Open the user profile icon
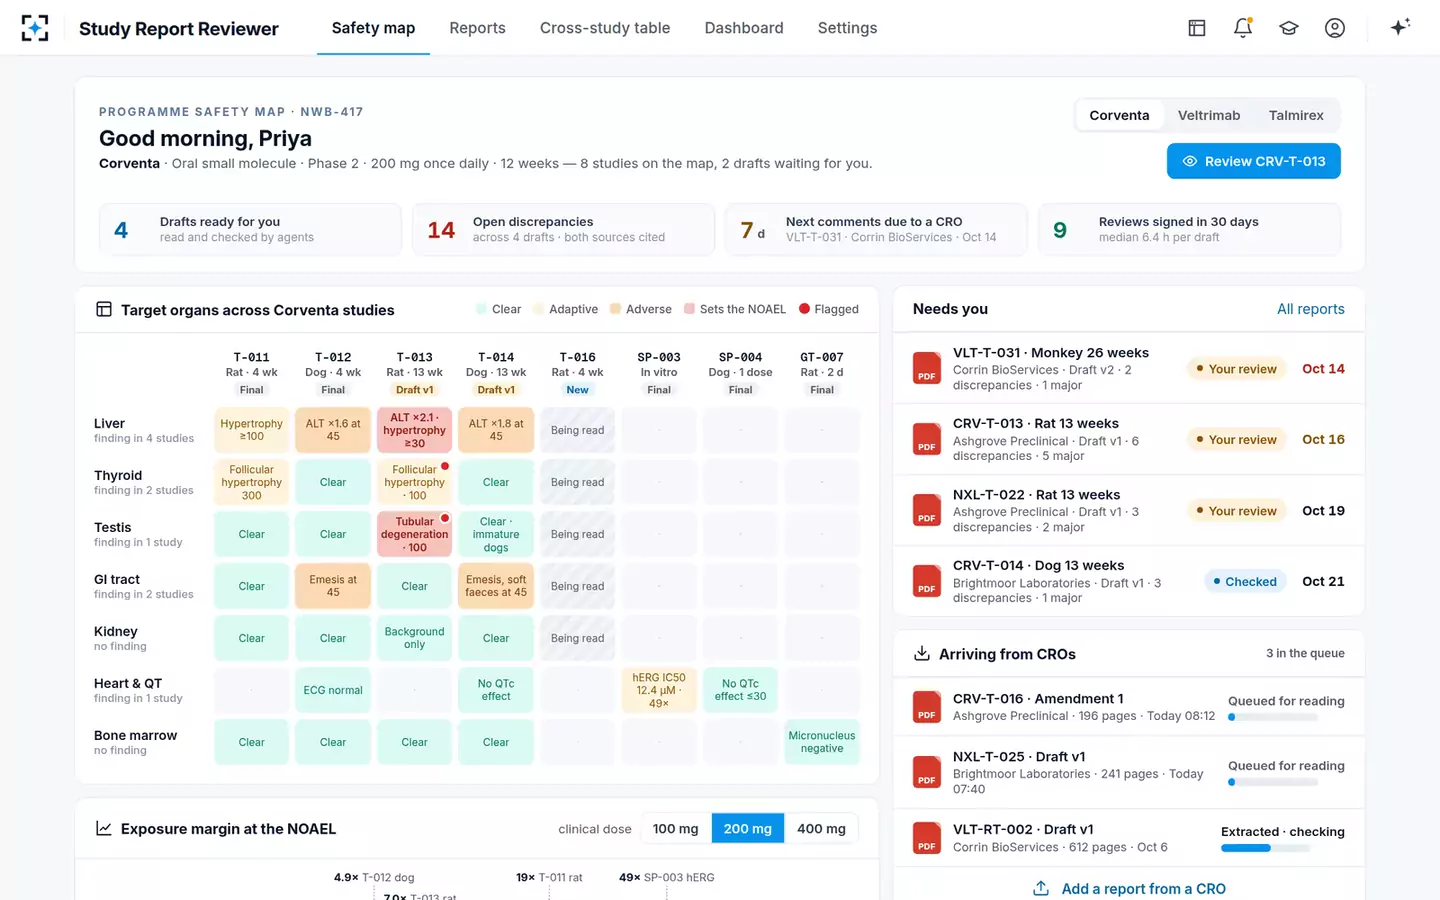 pos(1335,28)
